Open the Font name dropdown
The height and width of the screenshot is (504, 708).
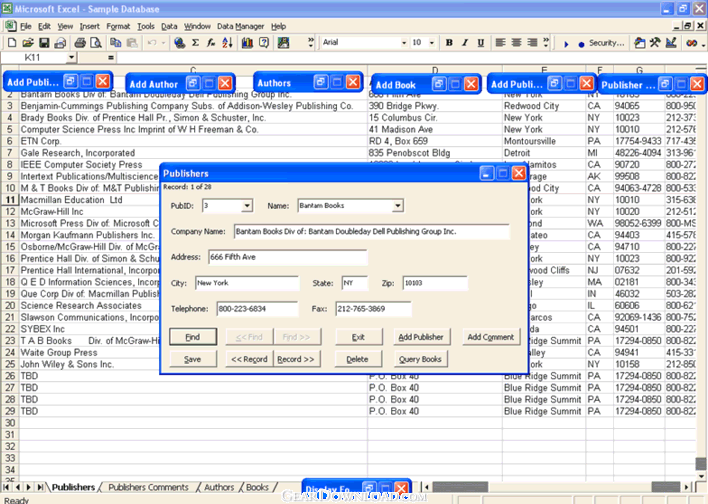(x=404, y=43)
